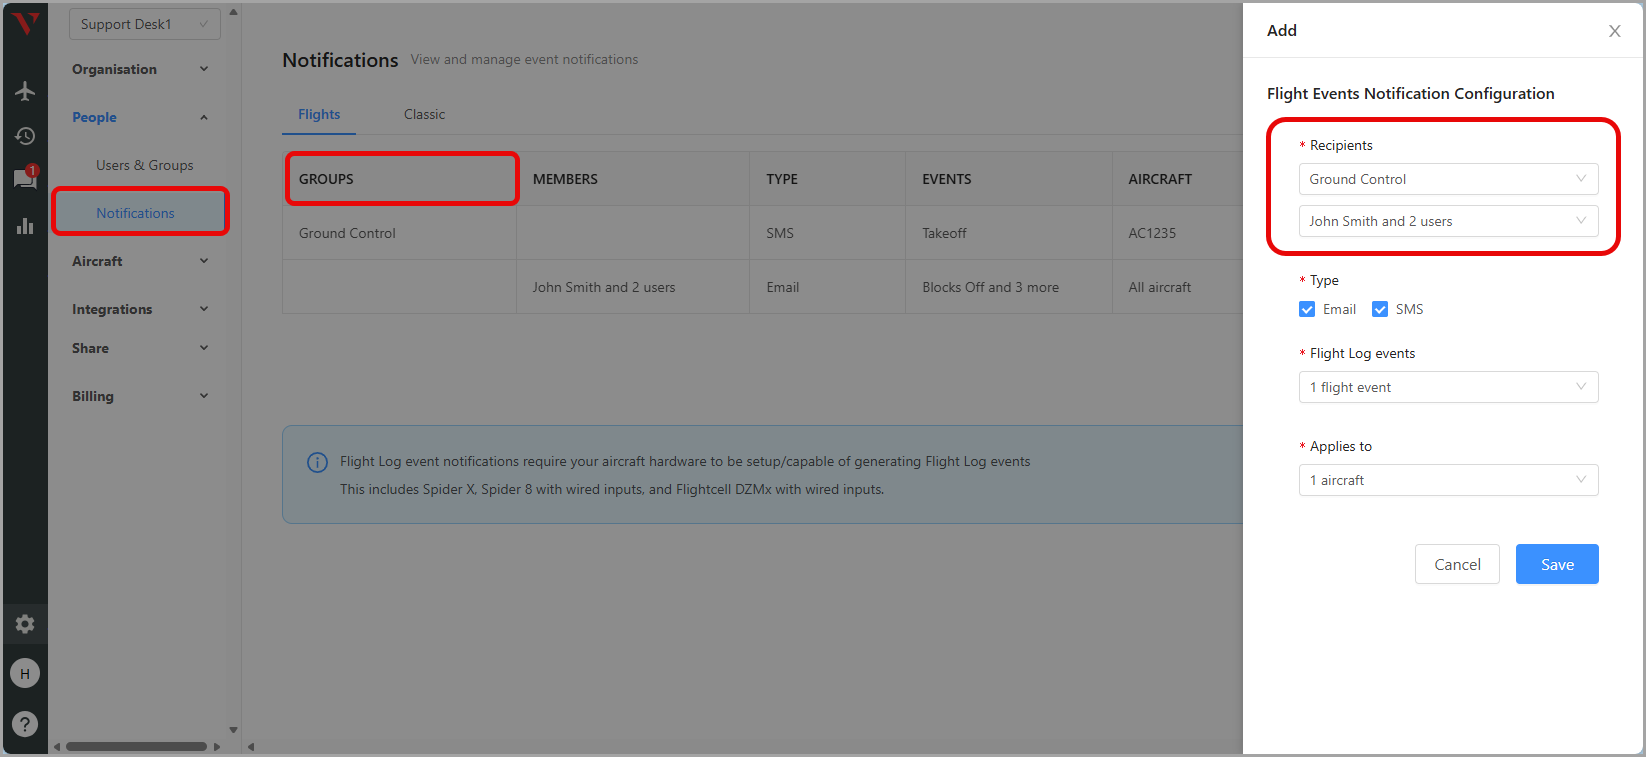Uncheck the SMS type checkbox
This screenshot has height=757, width=1646.
tap(1380, 309)
